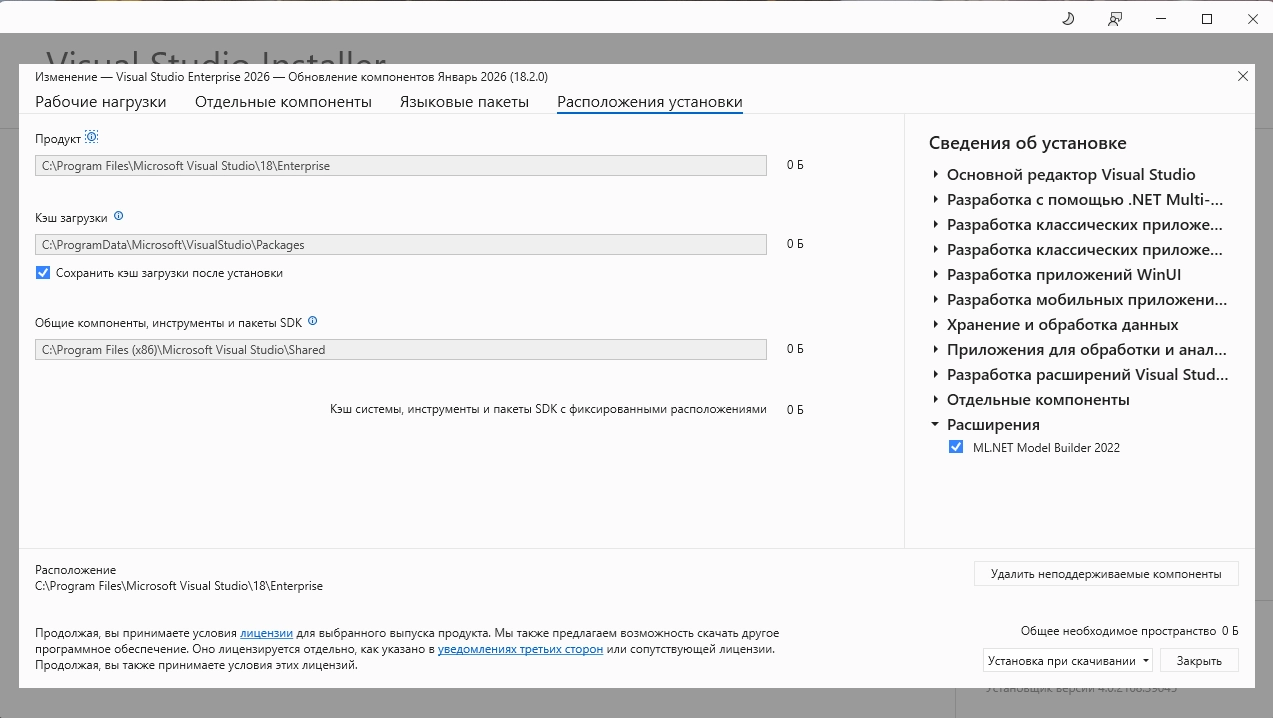Expand Основной редактор Visual Studio

pos(936,175)
